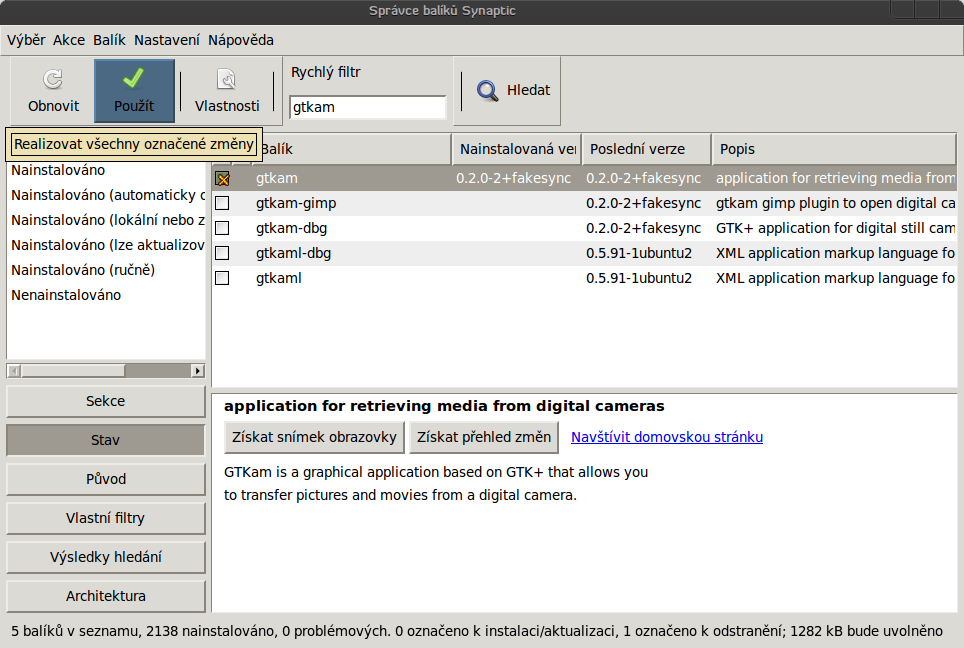964x648 pixels.
Task: Switch to Architektura view
Action: pyautogui.click(x=106, y=596)
